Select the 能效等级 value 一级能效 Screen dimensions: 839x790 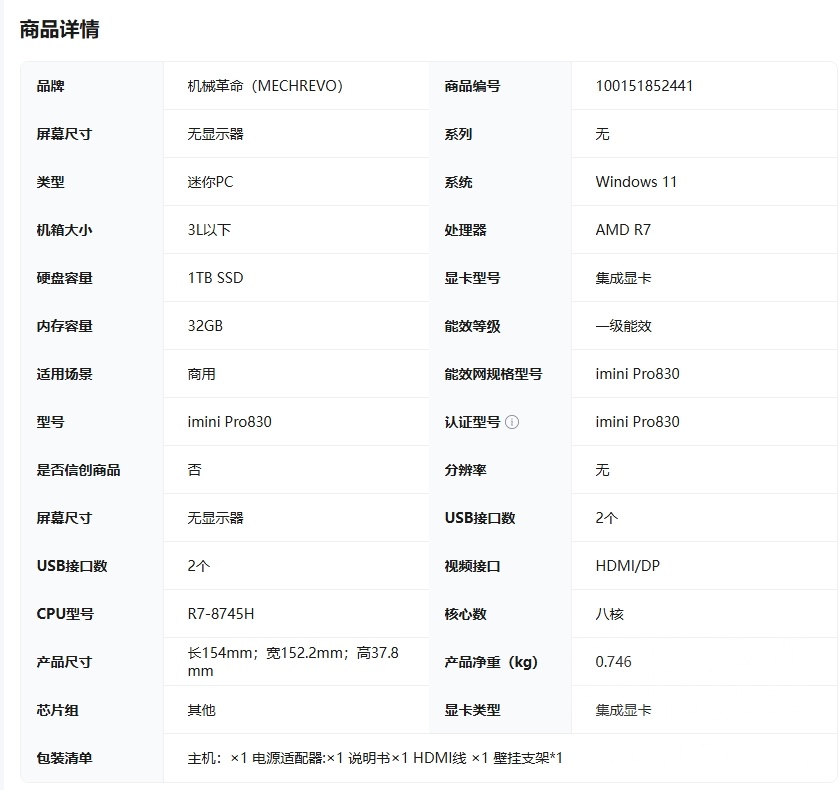tap(624, 325)
